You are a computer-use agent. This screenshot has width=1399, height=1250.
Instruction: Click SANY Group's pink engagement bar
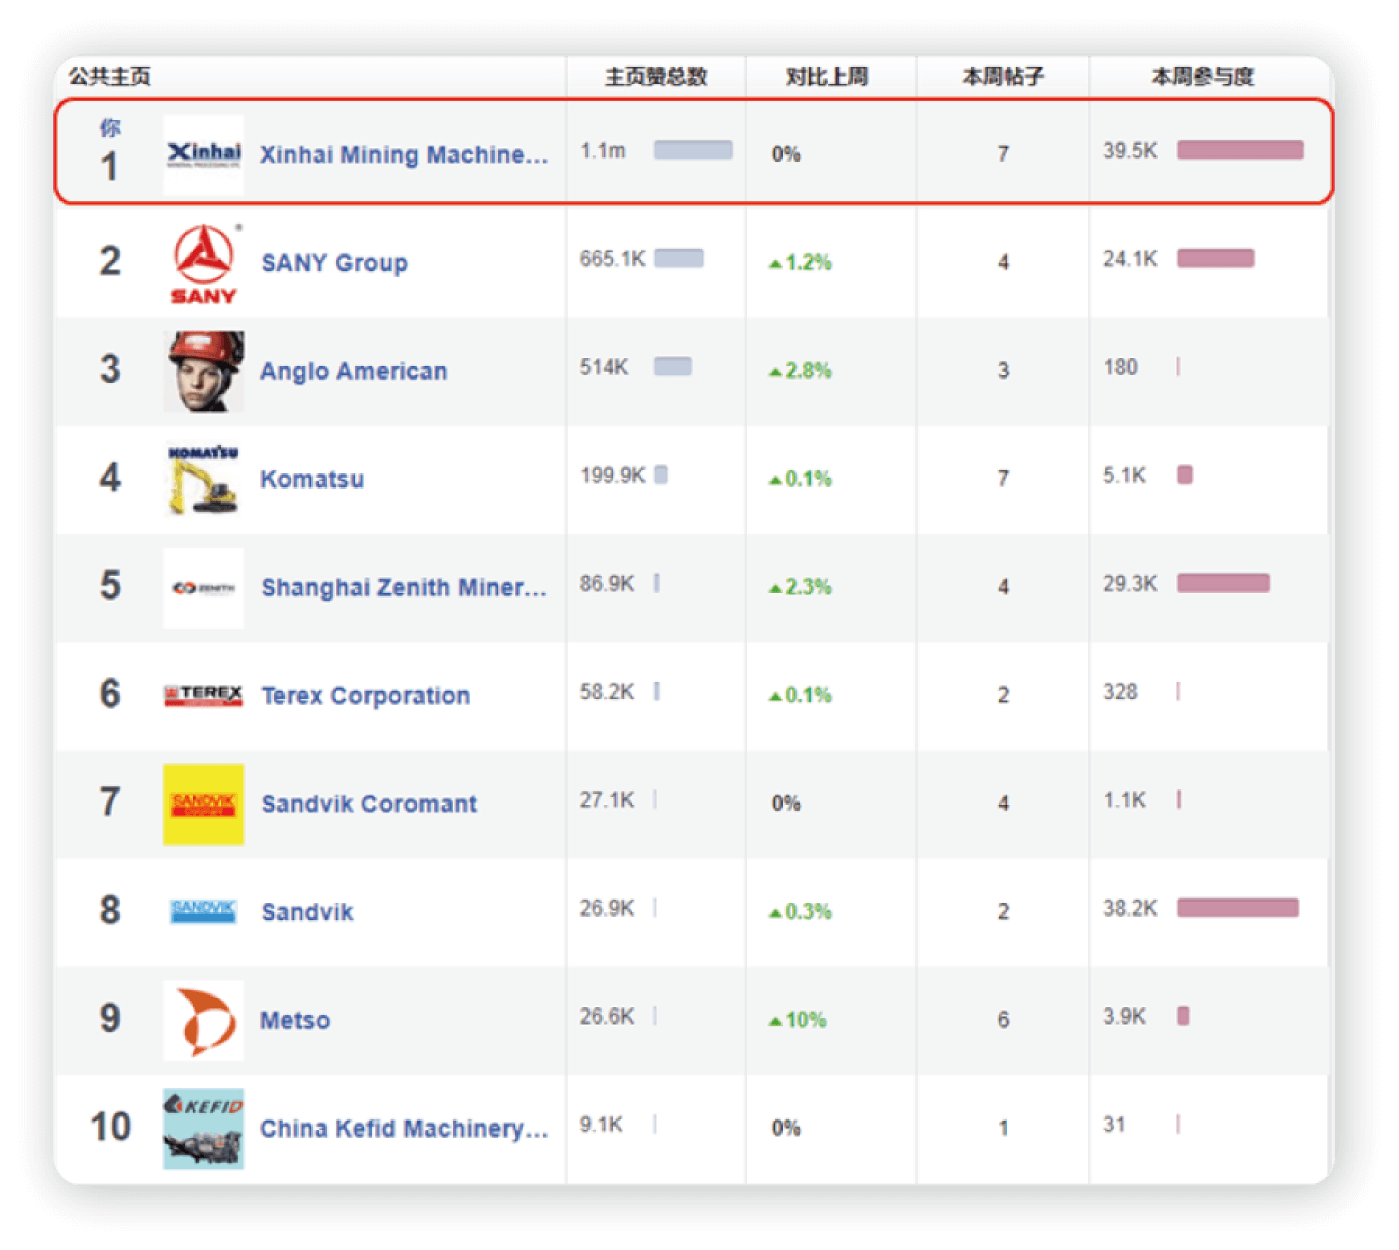click(1215, 259)
